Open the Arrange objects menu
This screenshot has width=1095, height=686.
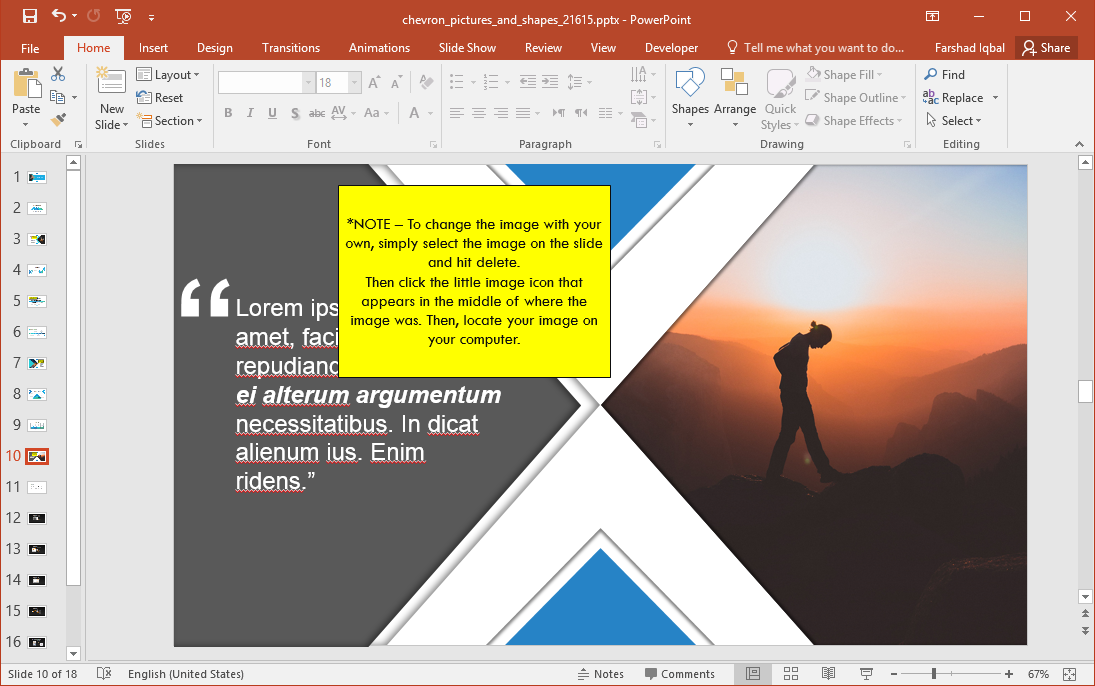tap(735, 98)
